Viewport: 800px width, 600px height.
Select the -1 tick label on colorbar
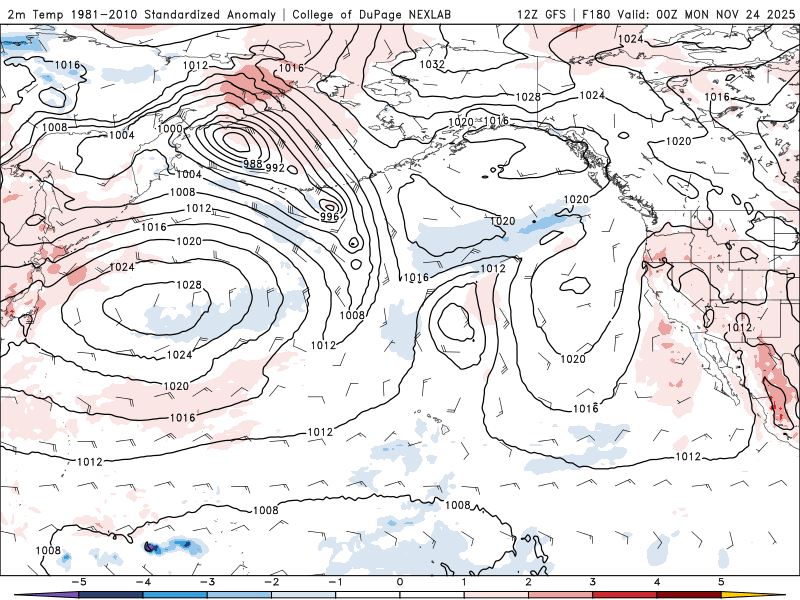click(335, 582)
